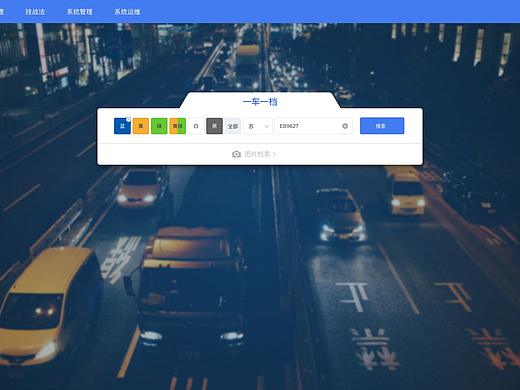
Task: Select the yellow-green (黄绿) plate color
Action: pyautogui.click(x=177, y=126)
